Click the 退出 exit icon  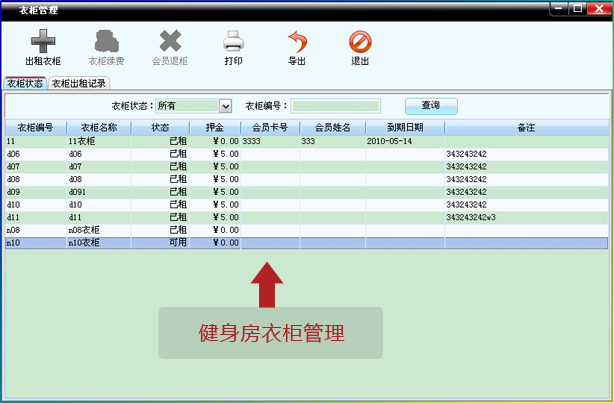360,42
